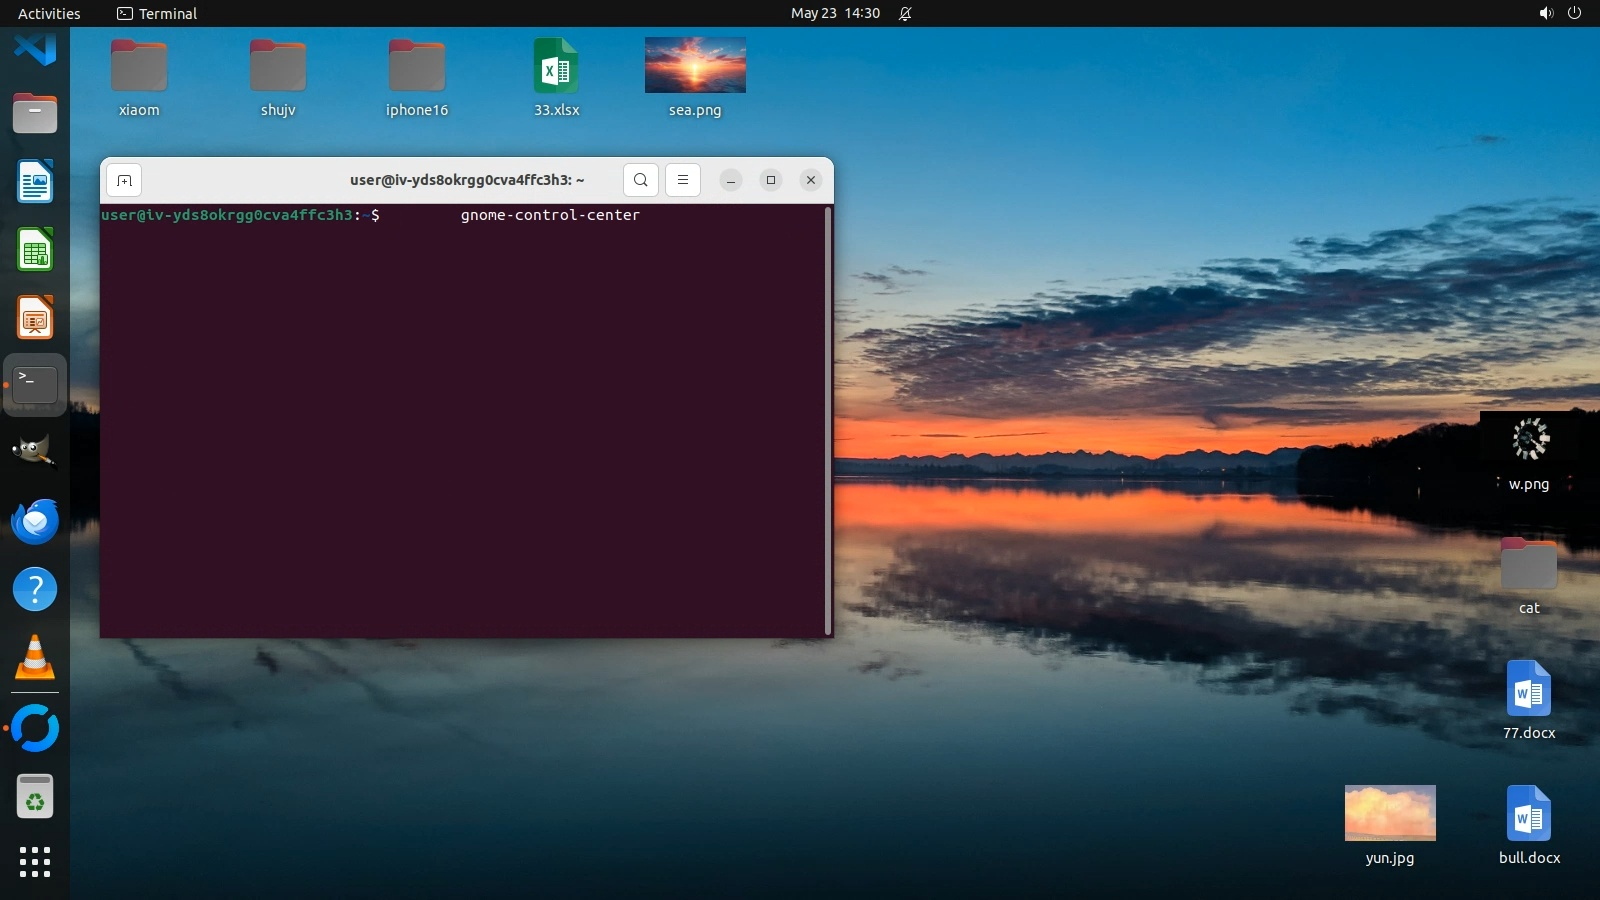Click Activities in the top bar

click(x=49, y=13)
